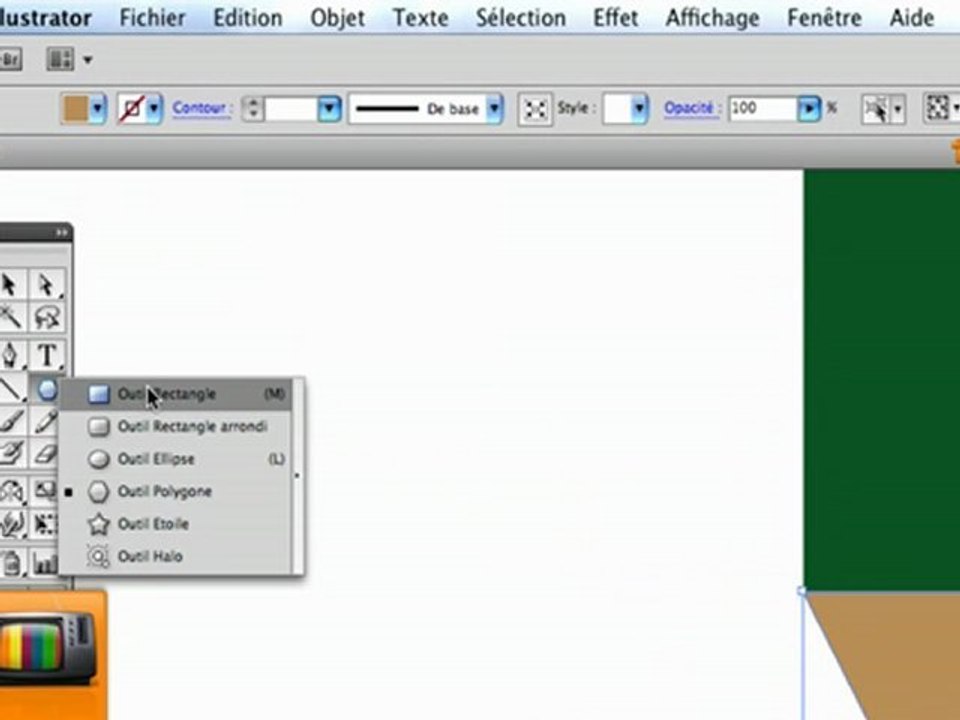960x720 pixels.
Task: Click the opacity field showing 100
Action: (763, 109)
